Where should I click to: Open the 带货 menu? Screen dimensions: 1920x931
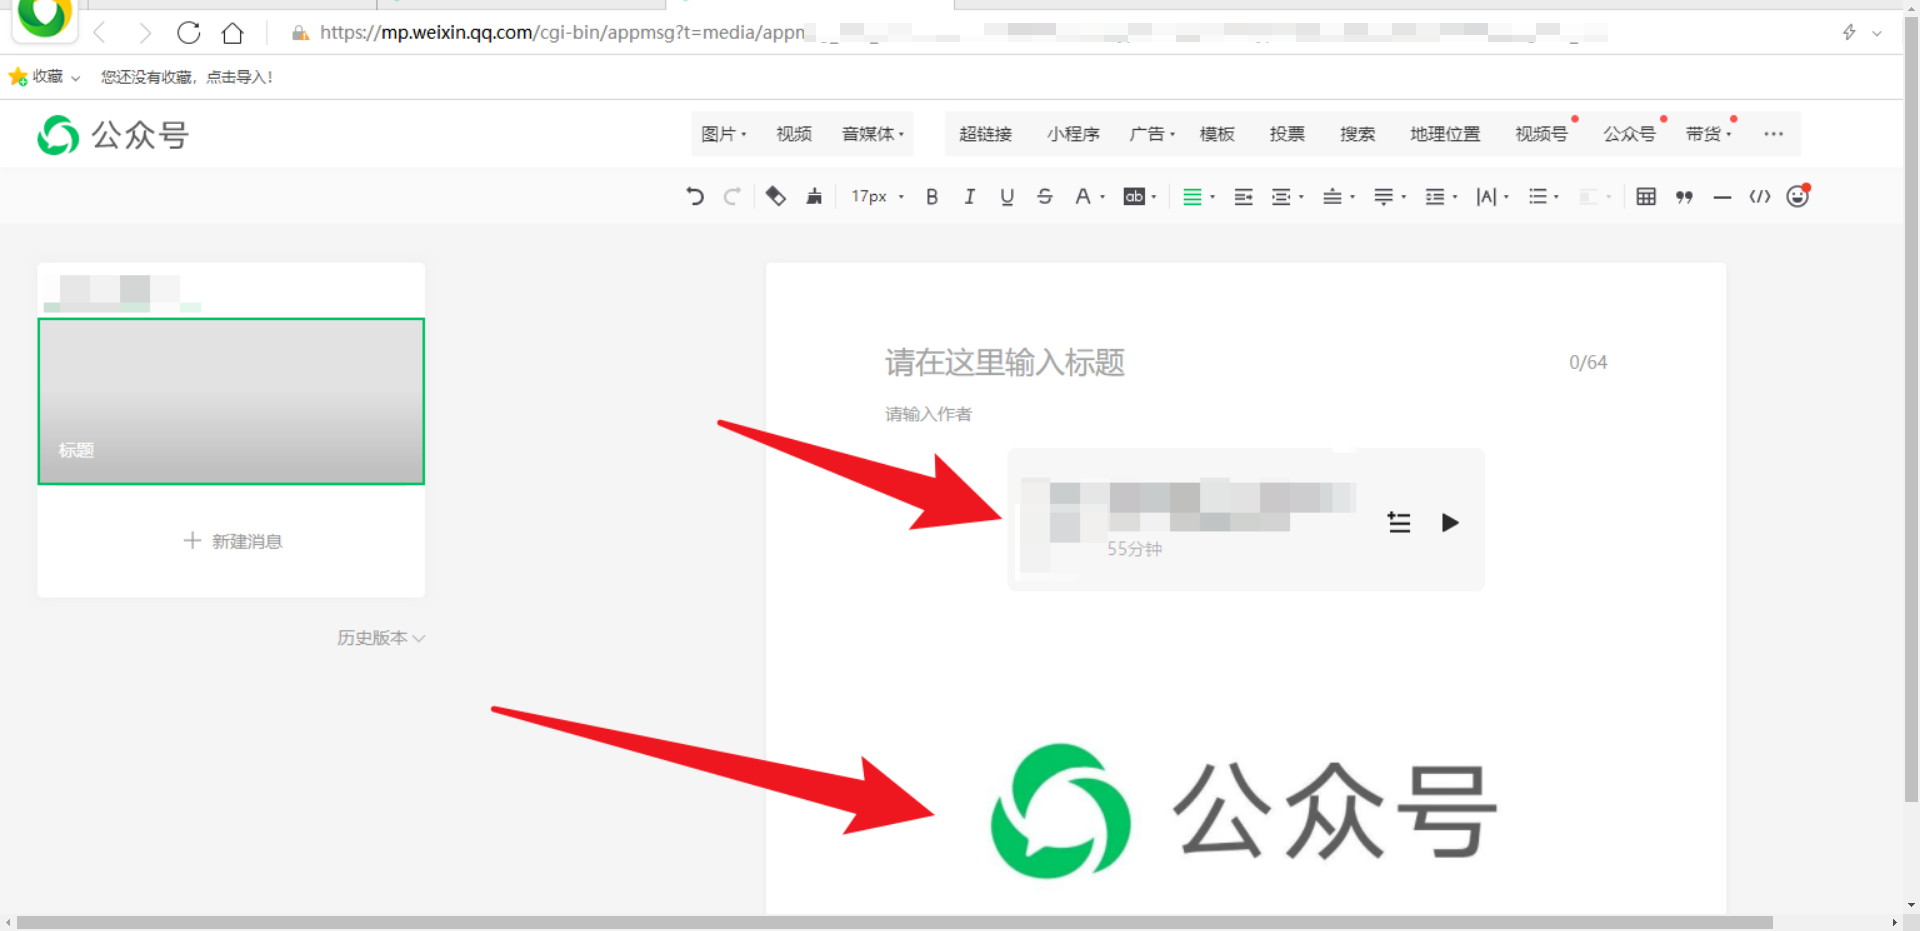pos(1708,134)
